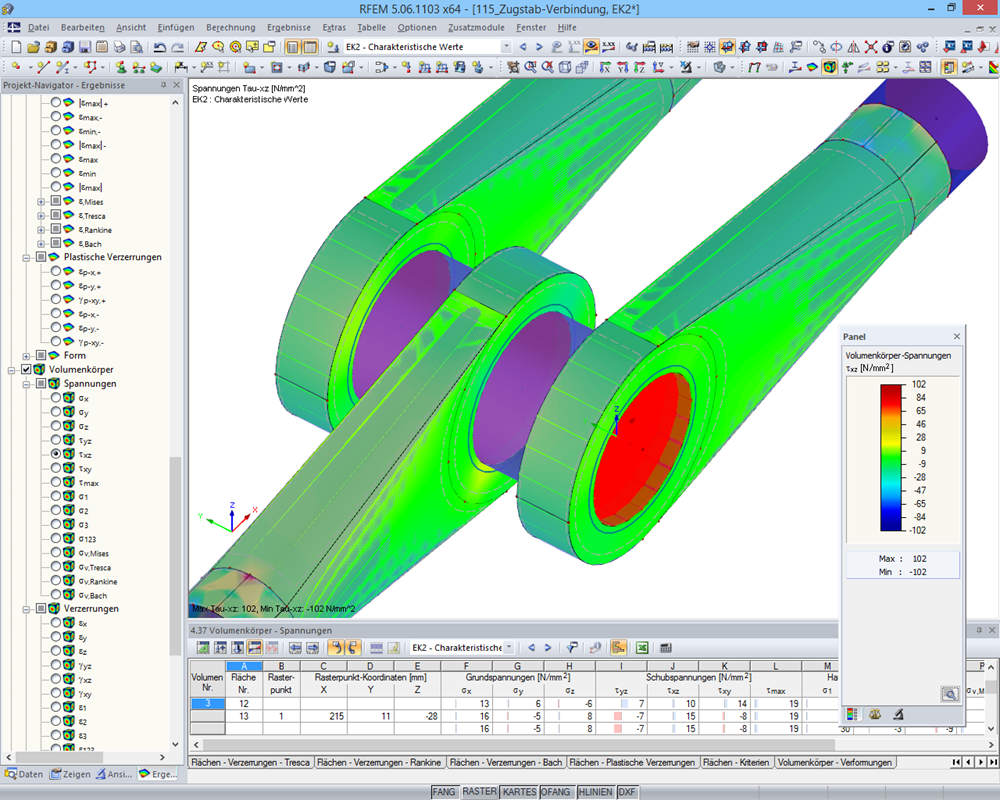Open the EK2 load case dropdown in toolbar

click(506, 47)
